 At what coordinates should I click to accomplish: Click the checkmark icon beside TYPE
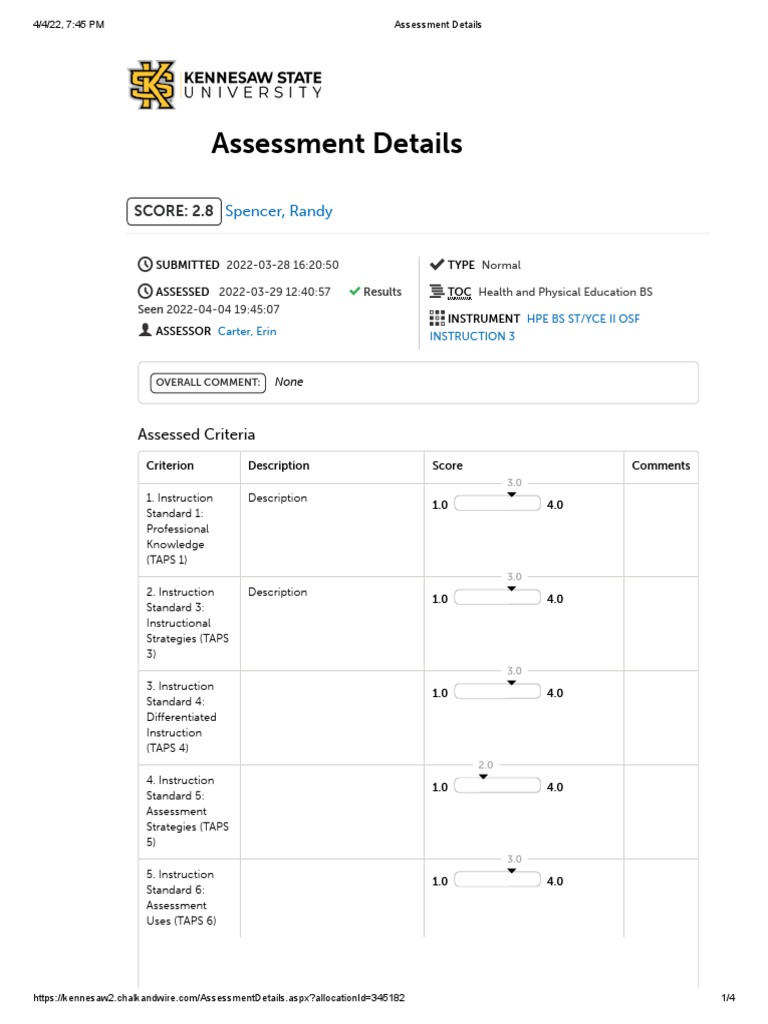pyautogui.click(x=437, y=265)
